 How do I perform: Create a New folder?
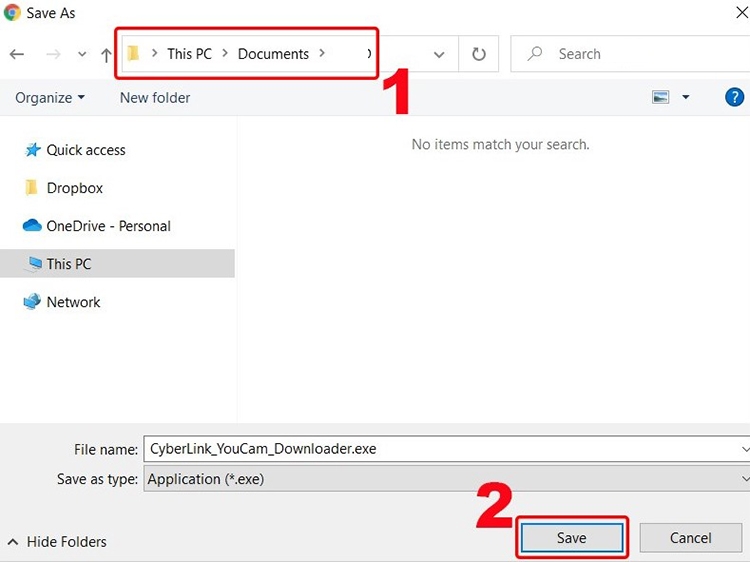[x=155, y=98]
